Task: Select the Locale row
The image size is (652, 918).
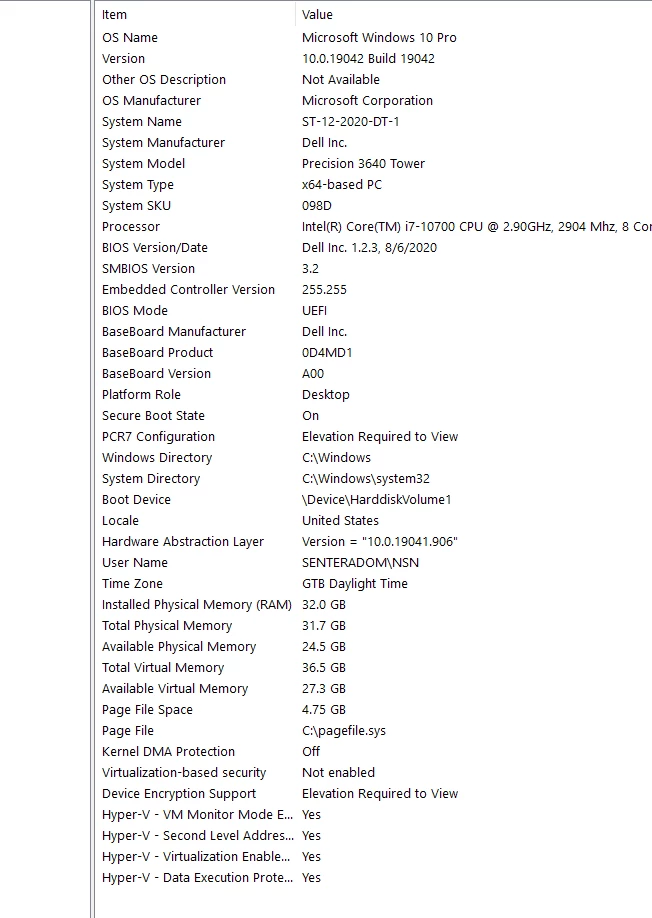Action: 120,521
